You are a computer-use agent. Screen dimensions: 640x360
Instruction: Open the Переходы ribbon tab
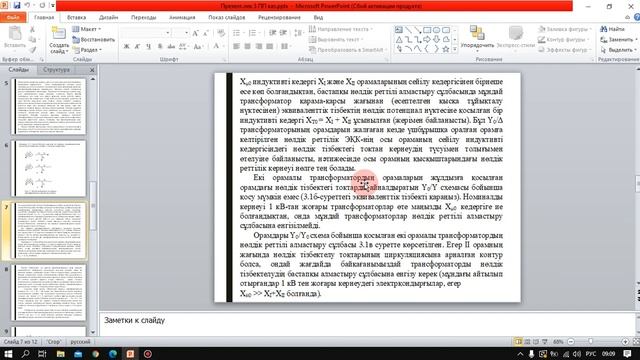(144, 18)
